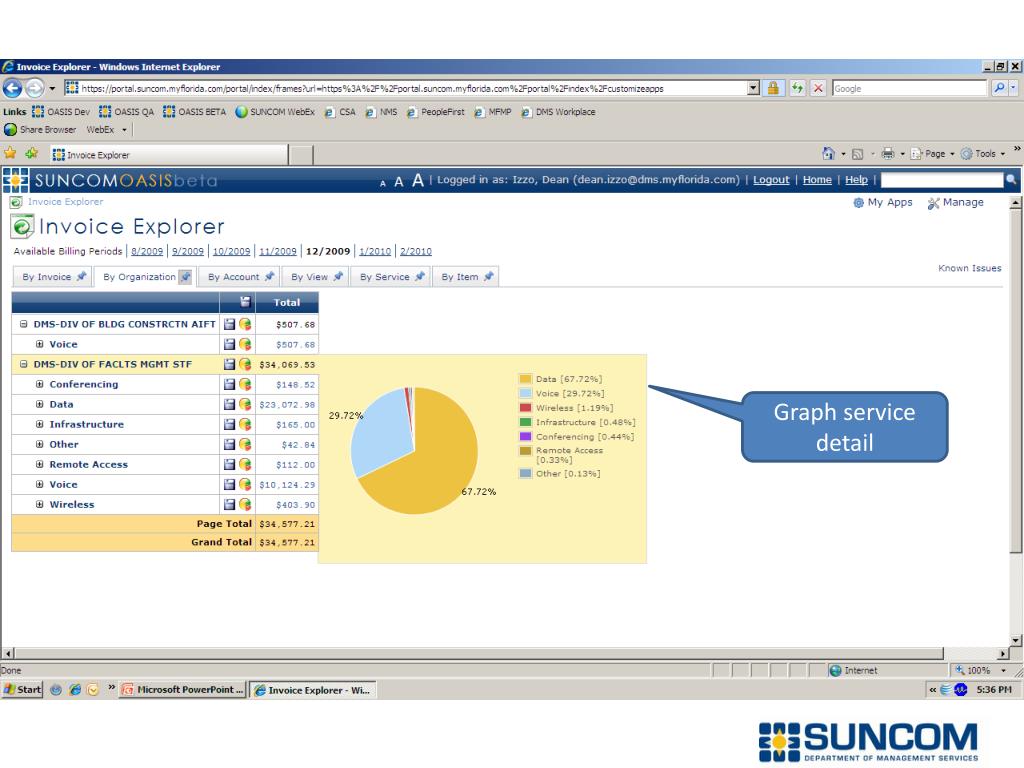Click the security lock icon in address bar

(x=773, y=88)
